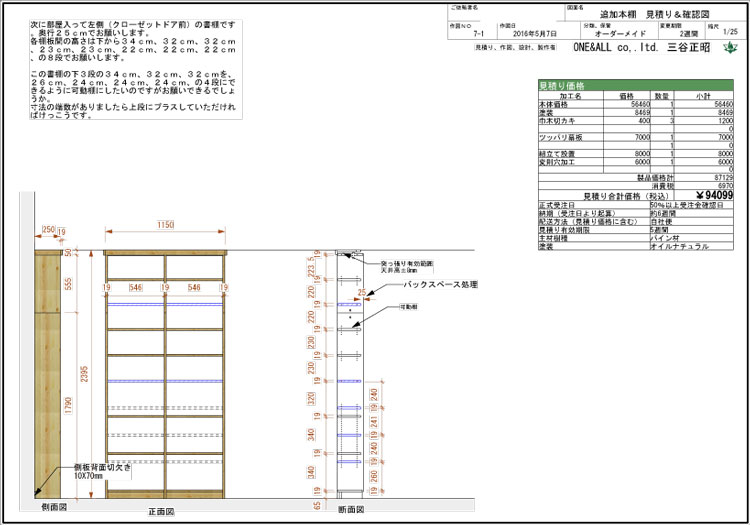Select the drawing number '7-1'

click(478, 33)
